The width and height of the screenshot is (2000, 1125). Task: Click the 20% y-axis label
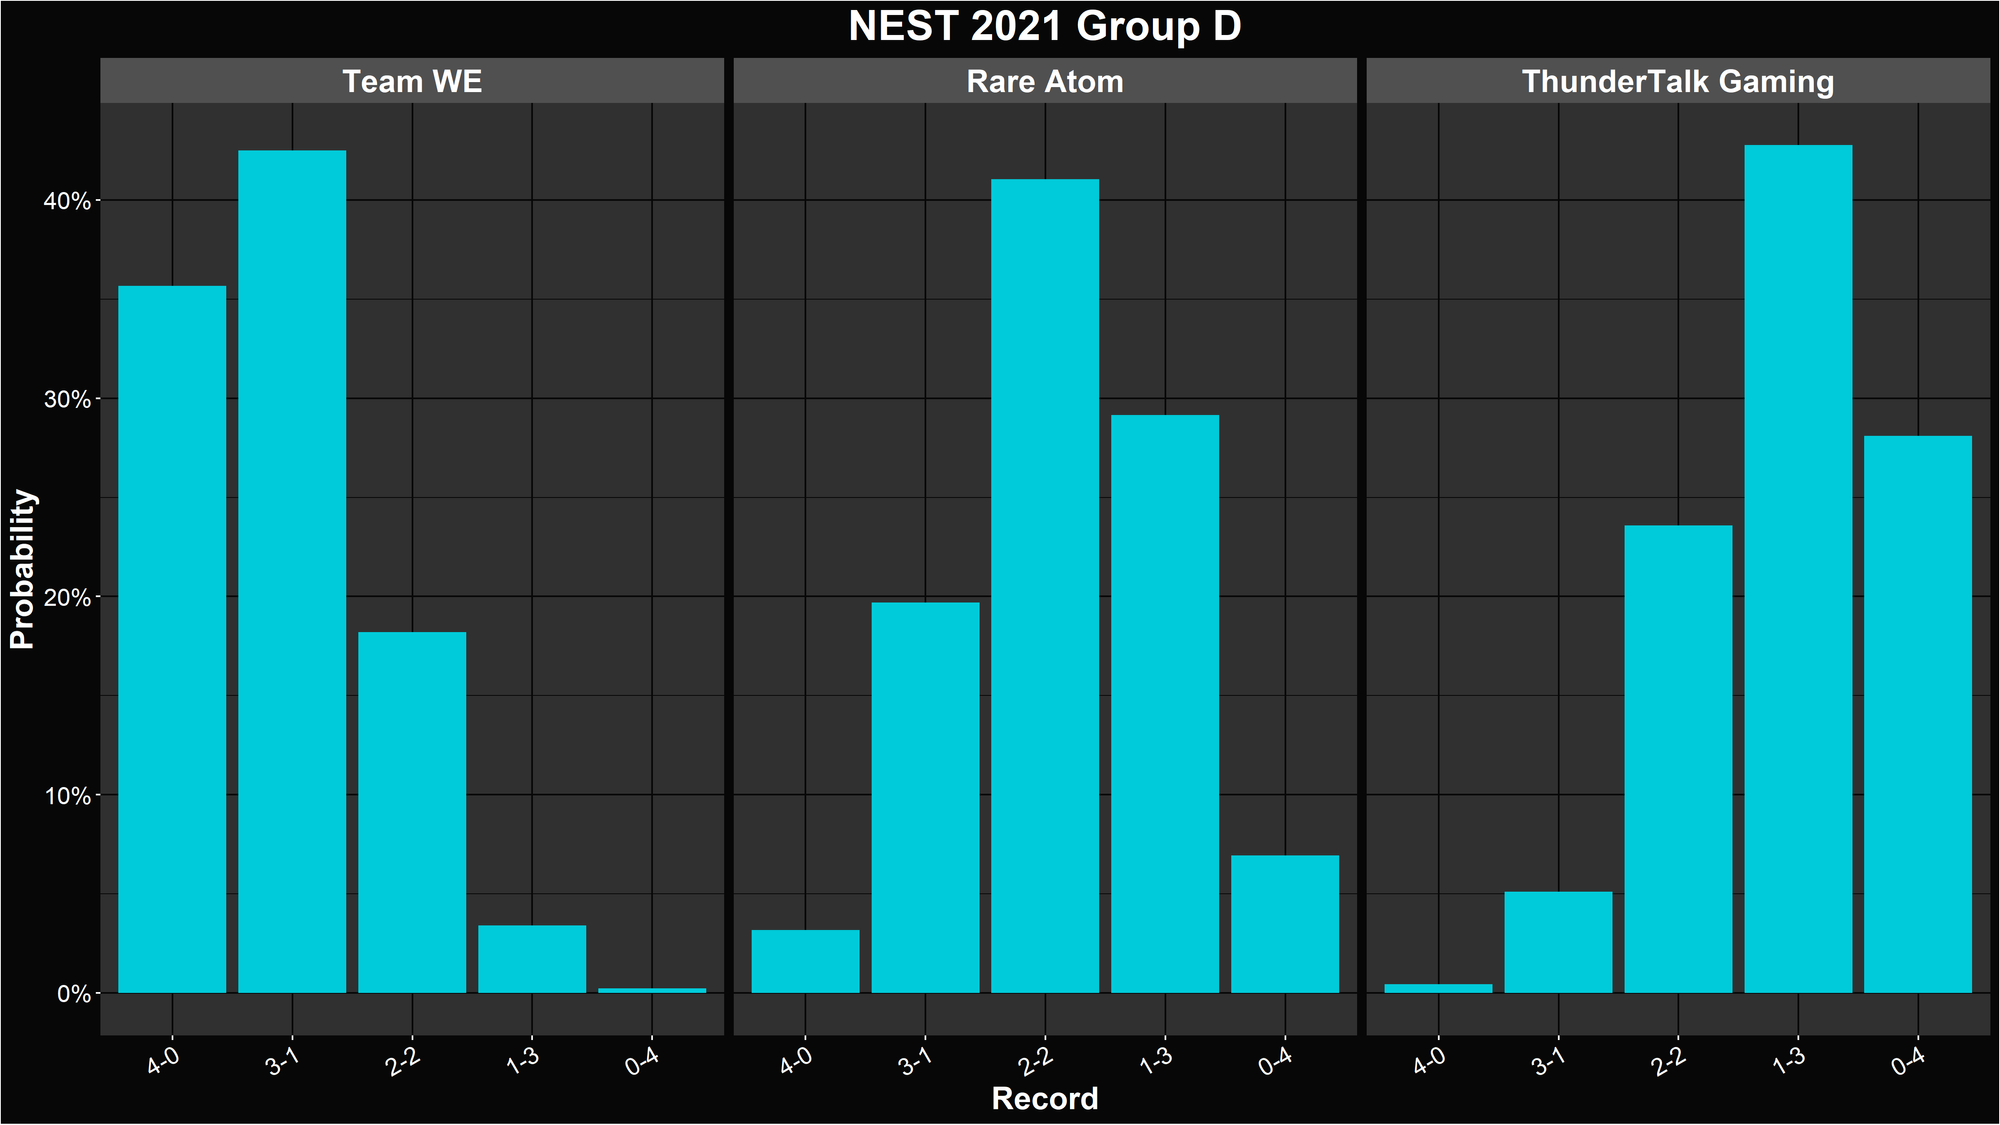tap(67, 597)
